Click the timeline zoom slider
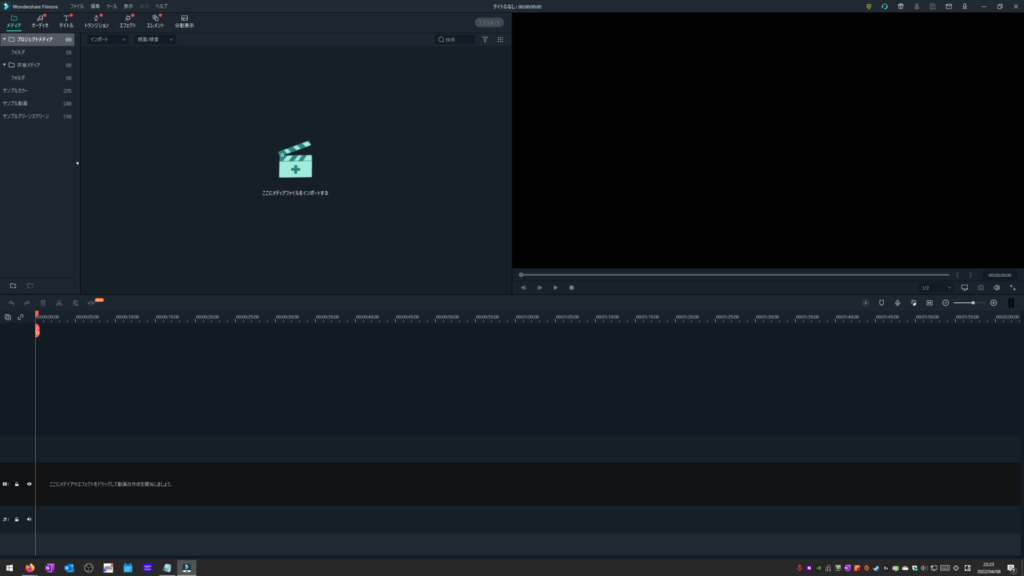This screenshot has height=576, width=1024. pos(969,302)
